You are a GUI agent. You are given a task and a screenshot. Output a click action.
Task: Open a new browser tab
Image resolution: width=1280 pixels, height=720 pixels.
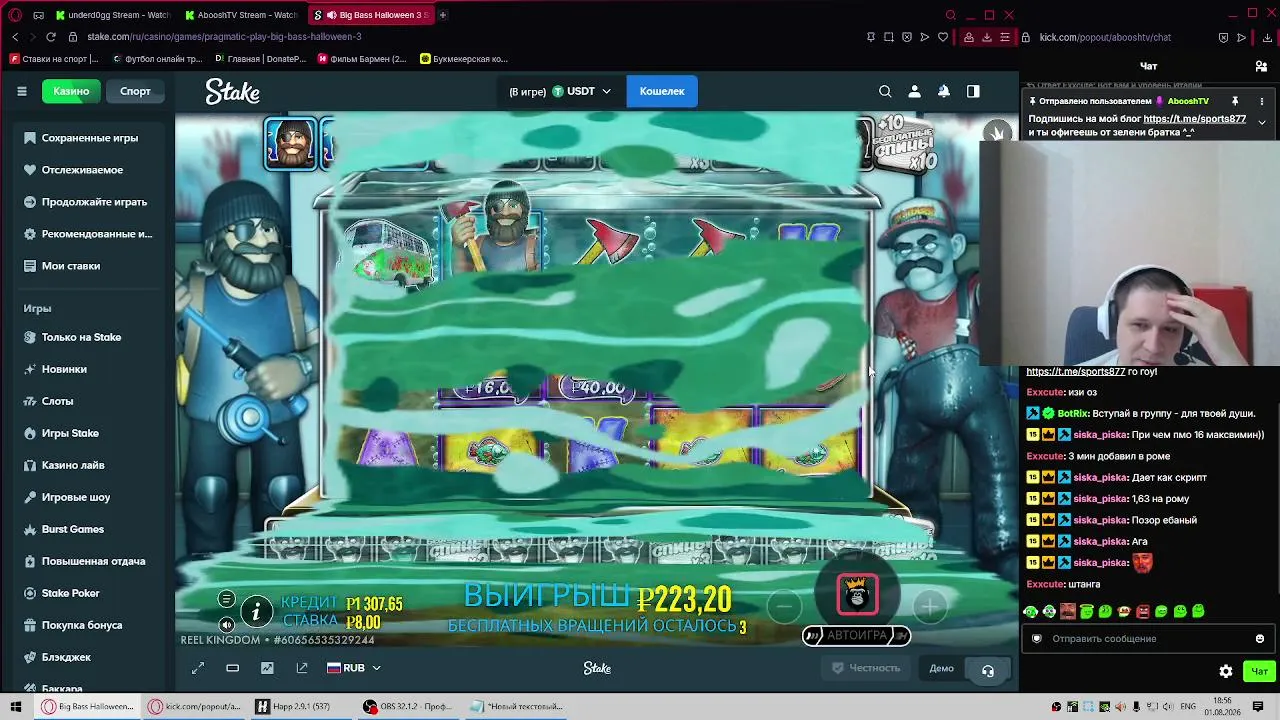(443, 15)
